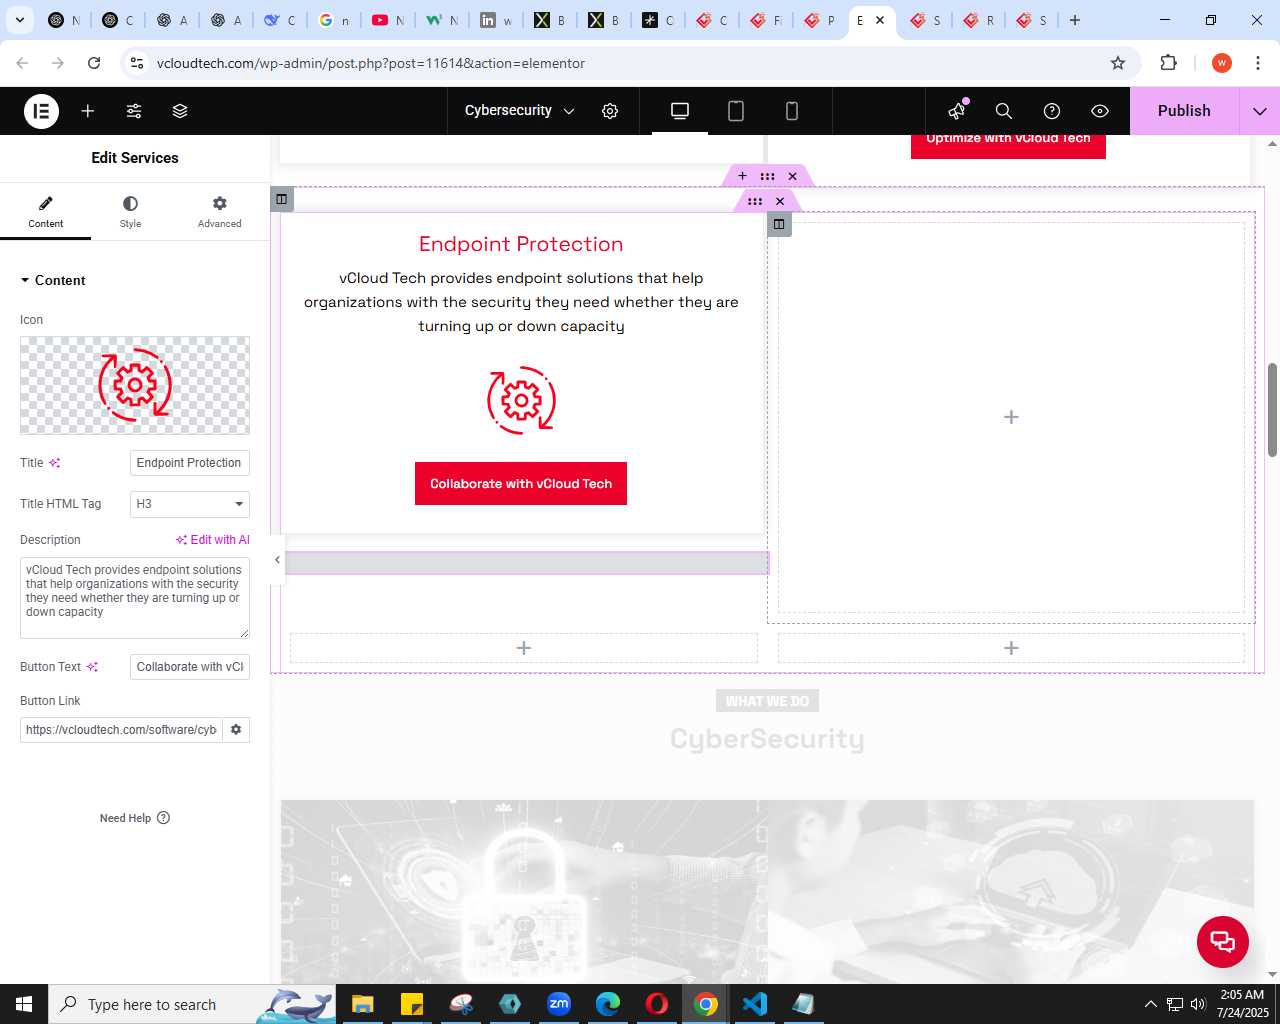
Task: Open File Explorer from taskbar
Action: (362, 1004)
